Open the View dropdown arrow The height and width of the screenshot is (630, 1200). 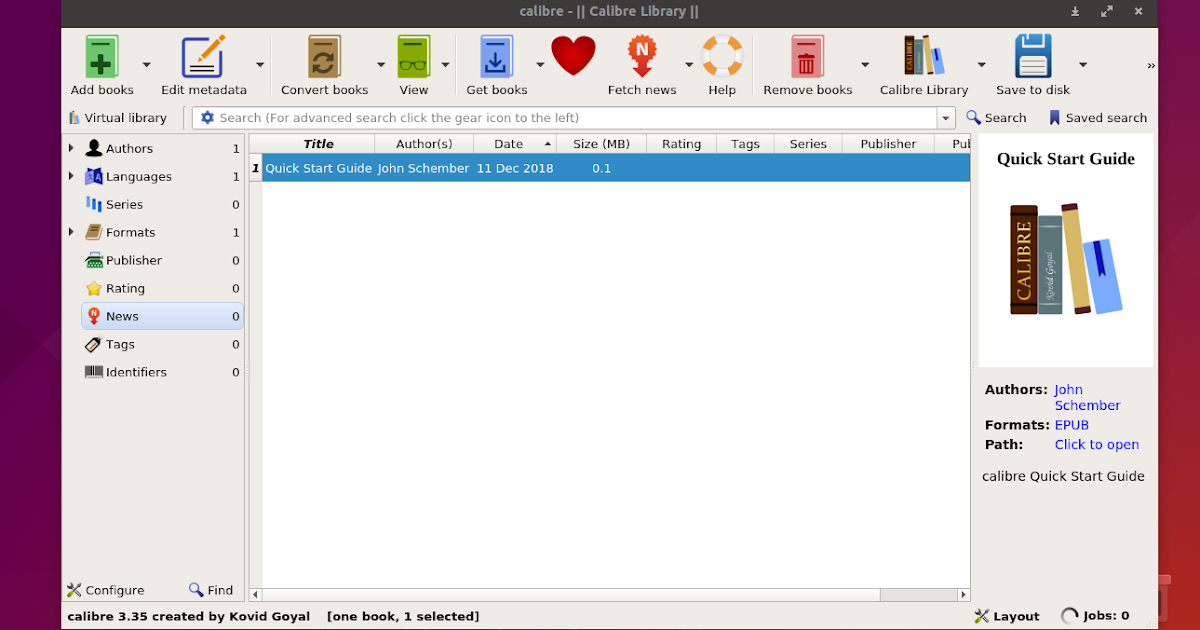tap(444, 64)
